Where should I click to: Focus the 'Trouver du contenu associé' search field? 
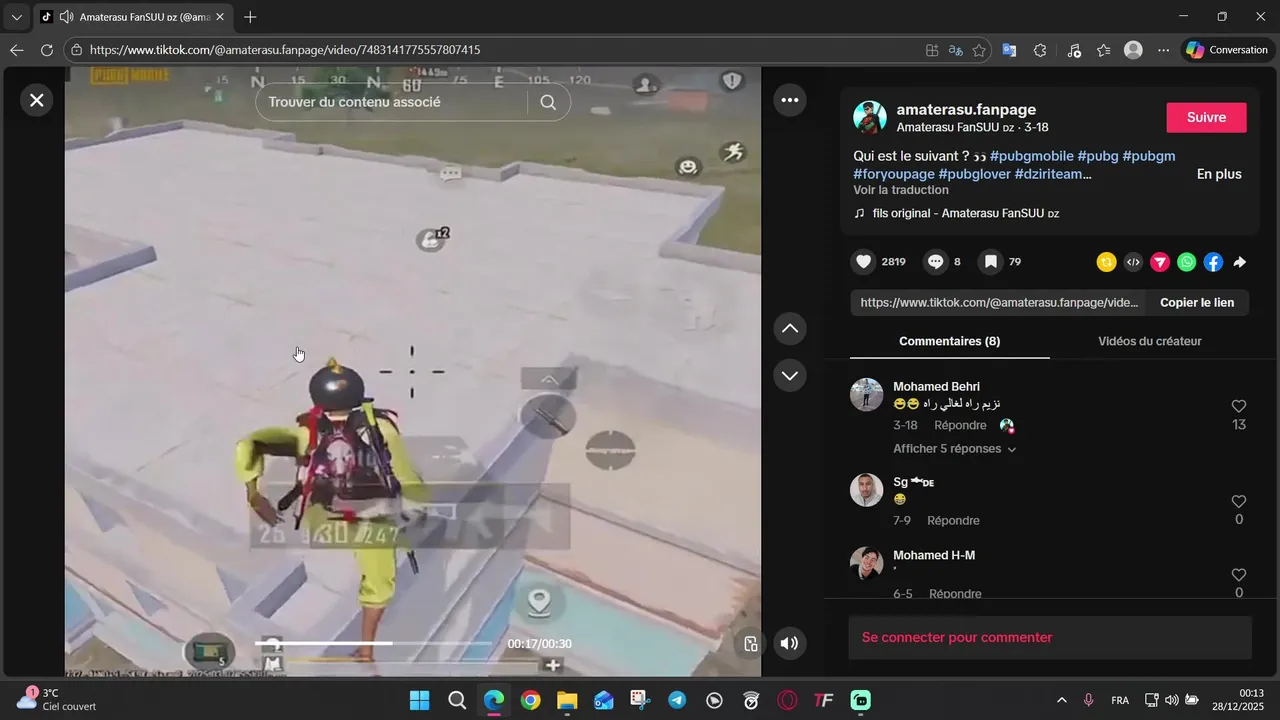point(394,102)
